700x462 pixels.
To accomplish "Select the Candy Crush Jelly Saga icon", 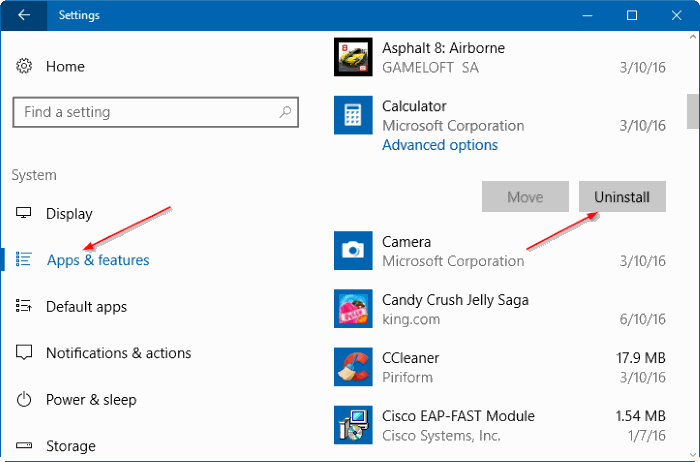I will pos(353,308).
